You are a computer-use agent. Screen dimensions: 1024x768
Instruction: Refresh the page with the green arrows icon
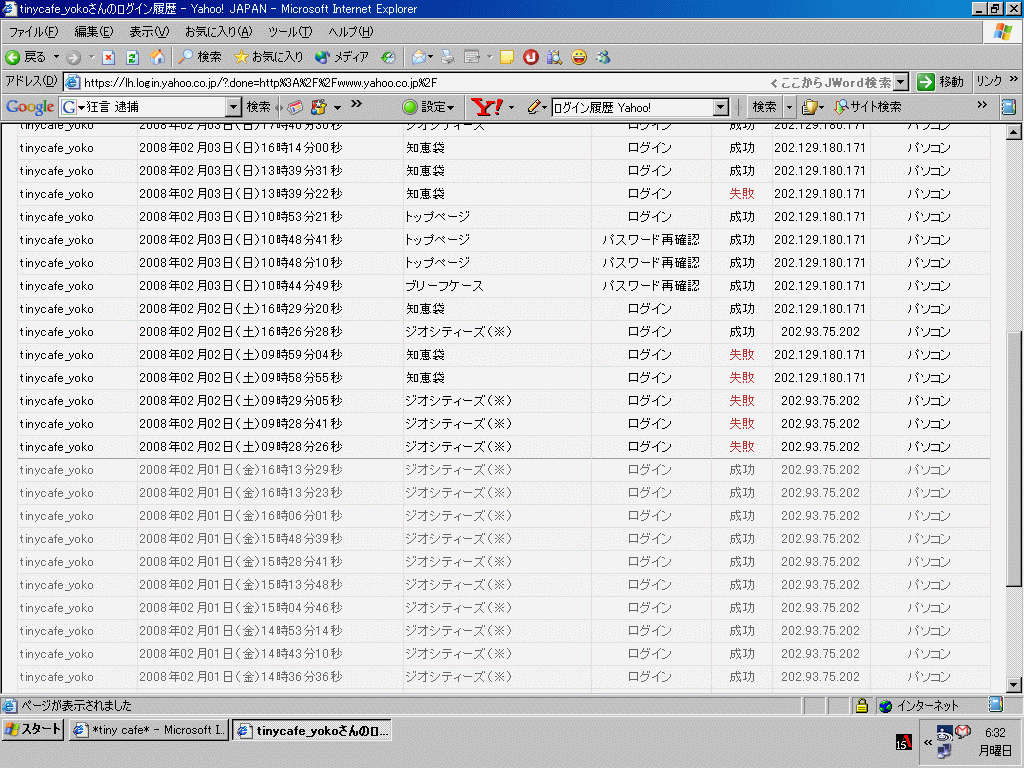click(132, 57)
